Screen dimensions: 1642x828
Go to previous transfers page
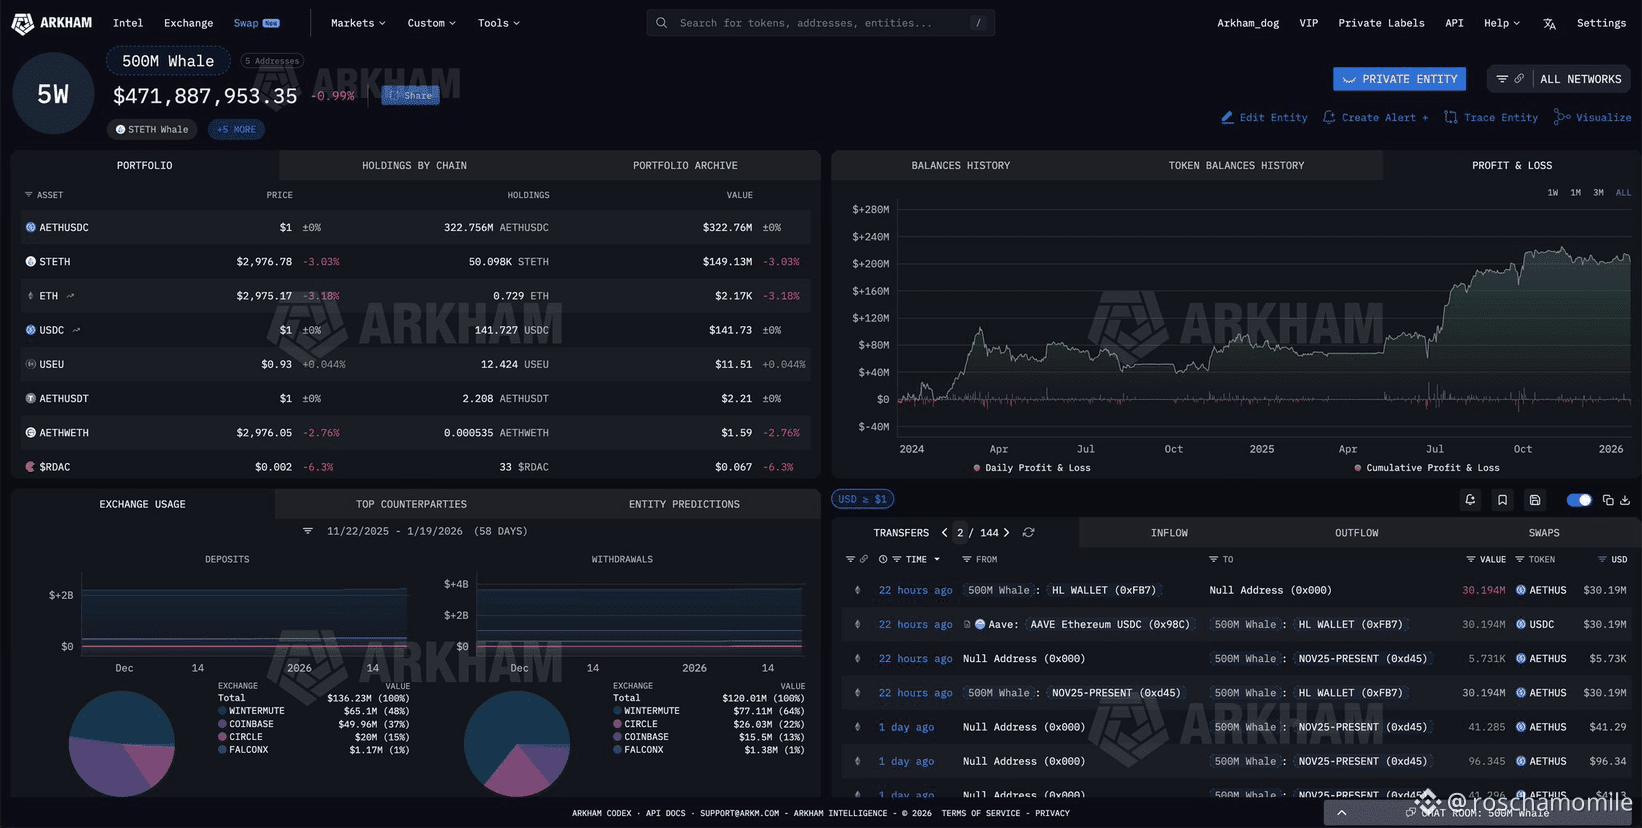[944, 533]
